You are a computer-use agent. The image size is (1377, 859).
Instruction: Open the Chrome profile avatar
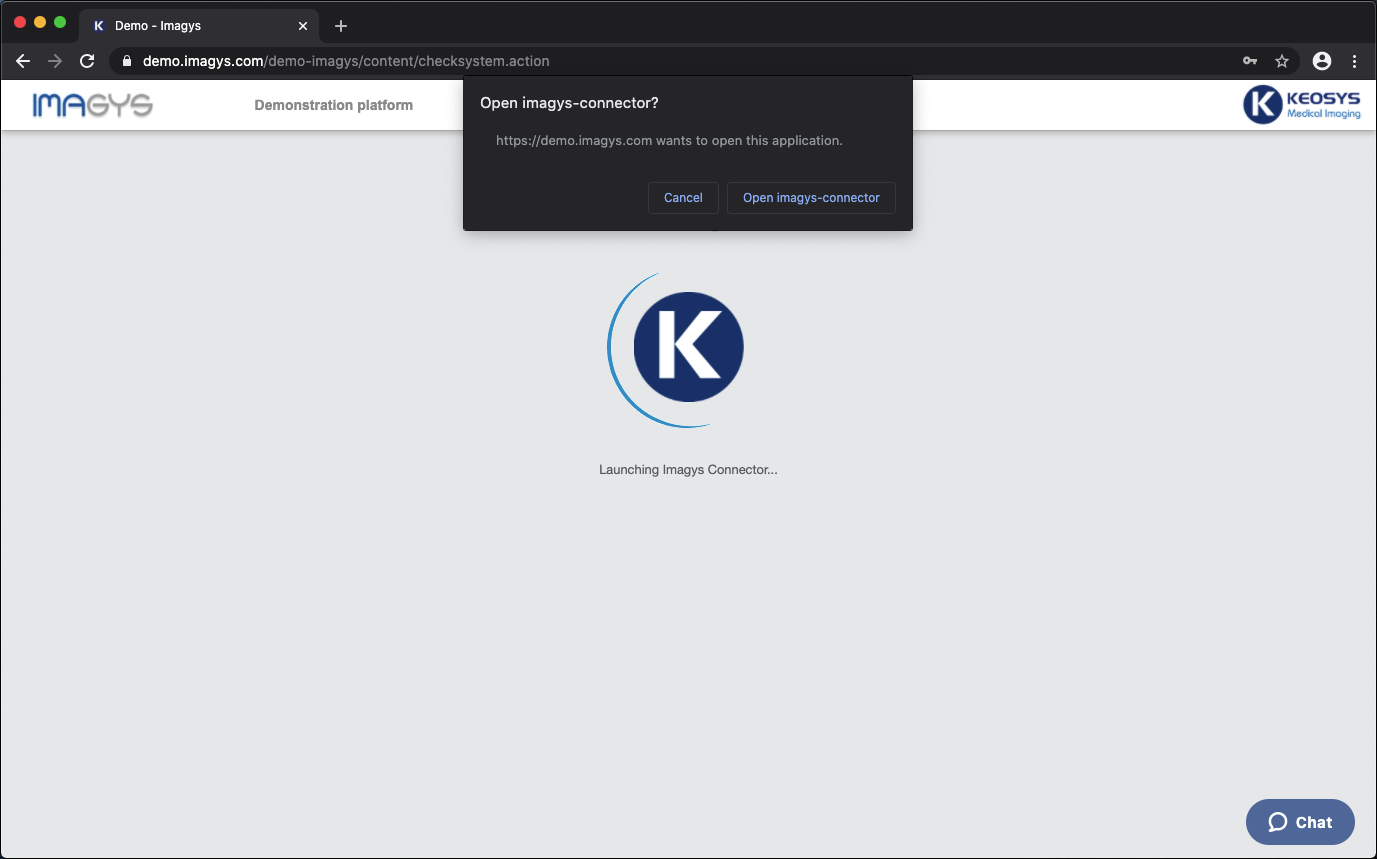(x=1322, y=61)
